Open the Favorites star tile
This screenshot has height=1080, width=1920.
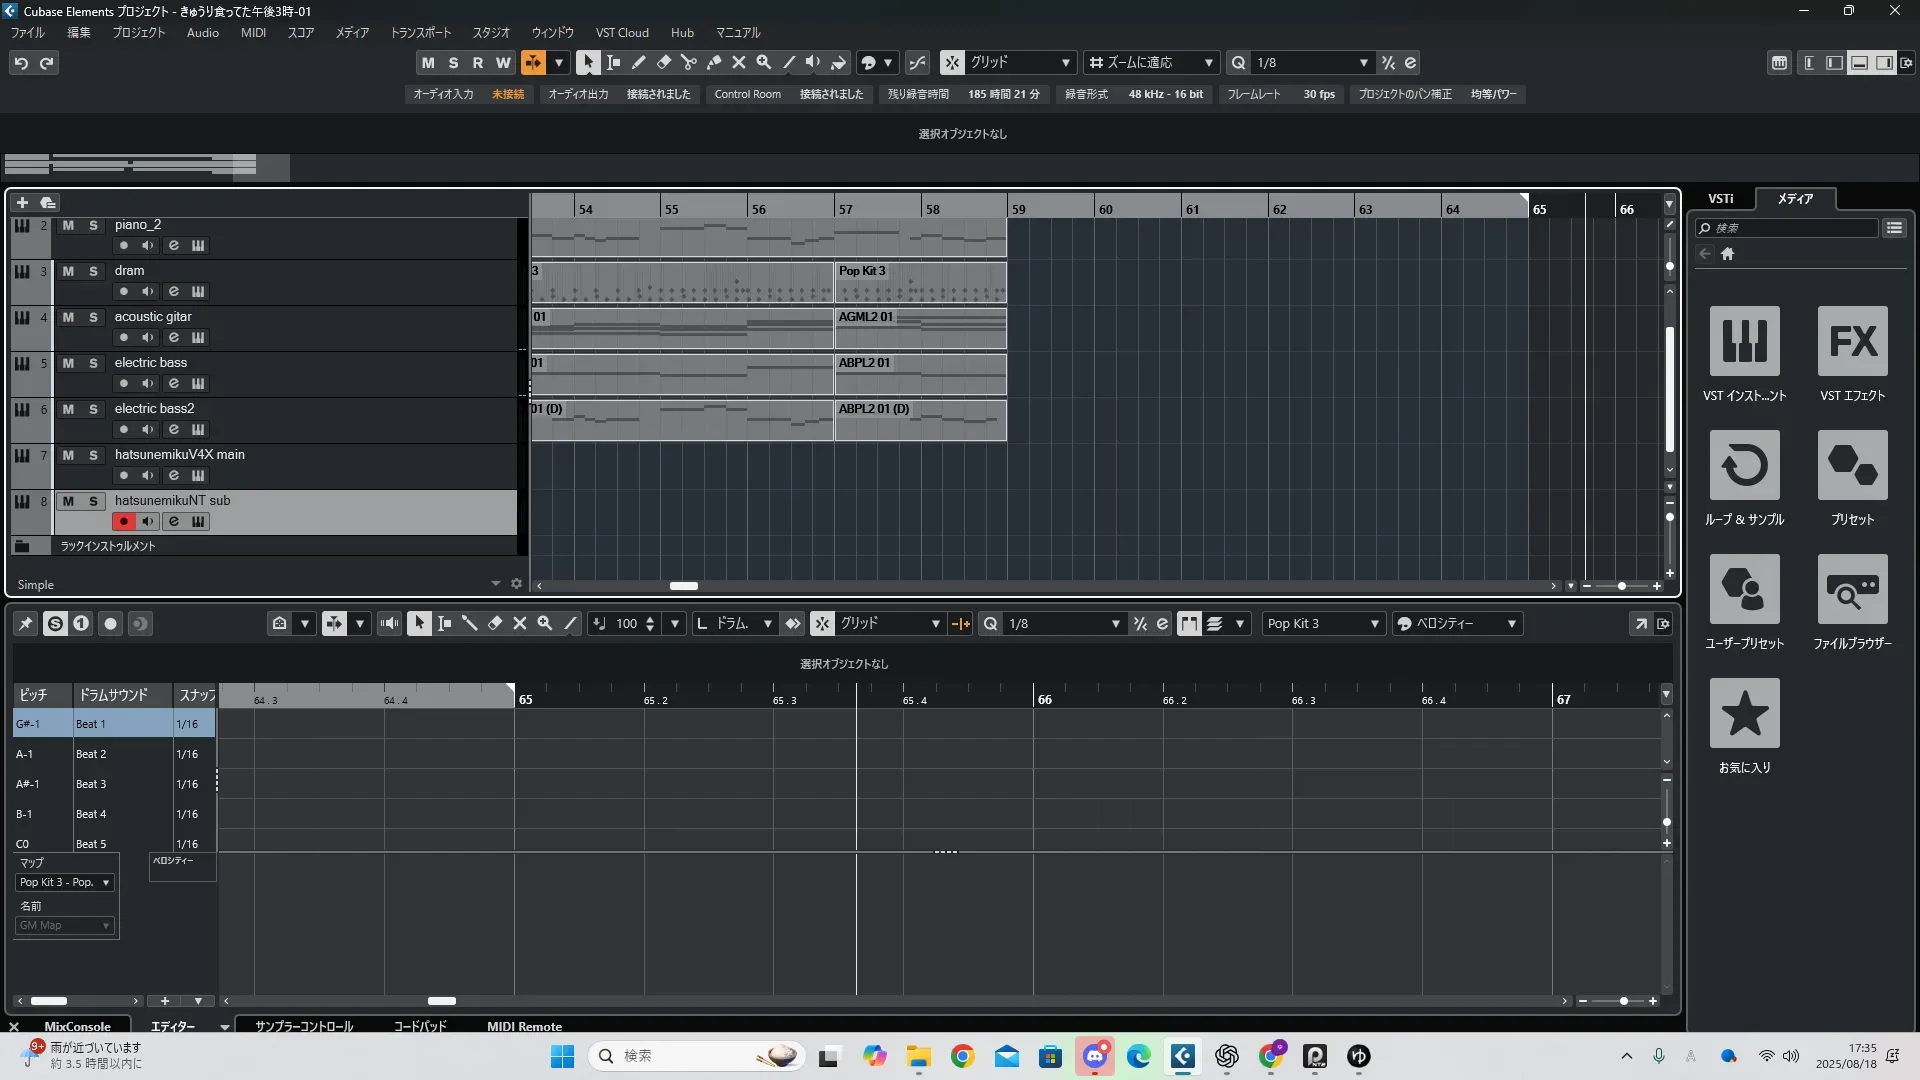coord(1744,713)
